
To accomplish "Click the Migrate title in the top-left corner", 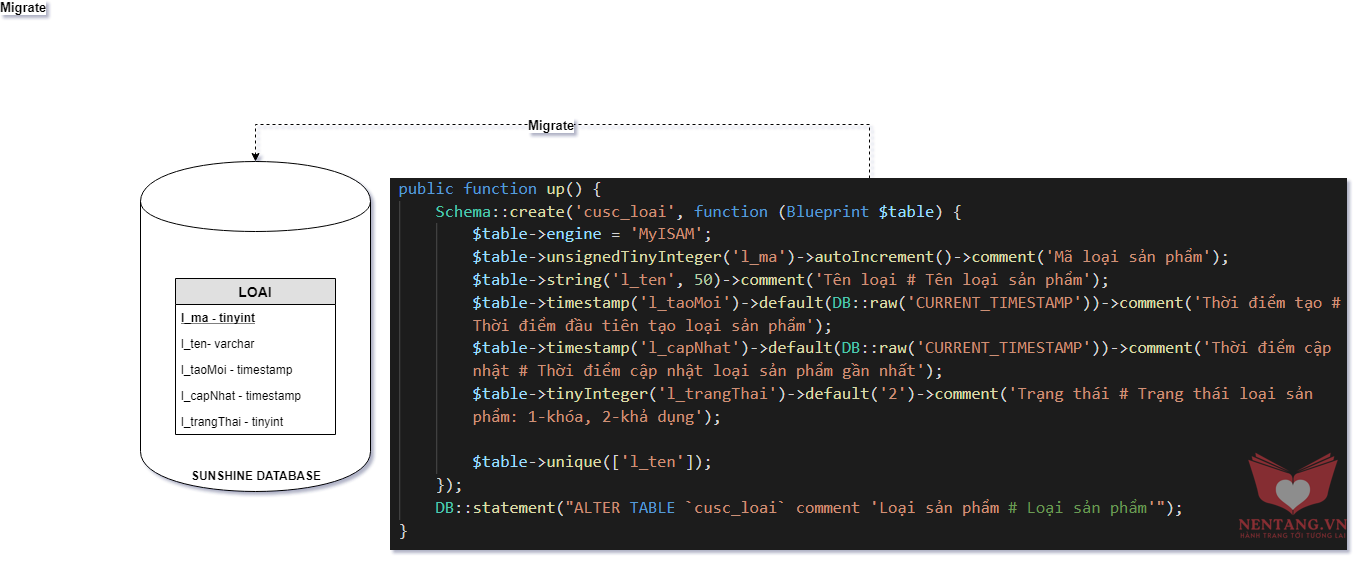I will pyautogui.click(x=23, y=8).
